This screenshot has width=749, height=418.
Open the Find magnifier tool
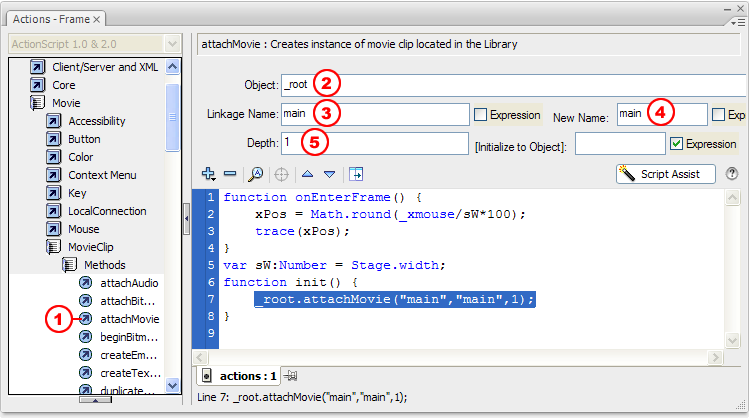(256, 173)
